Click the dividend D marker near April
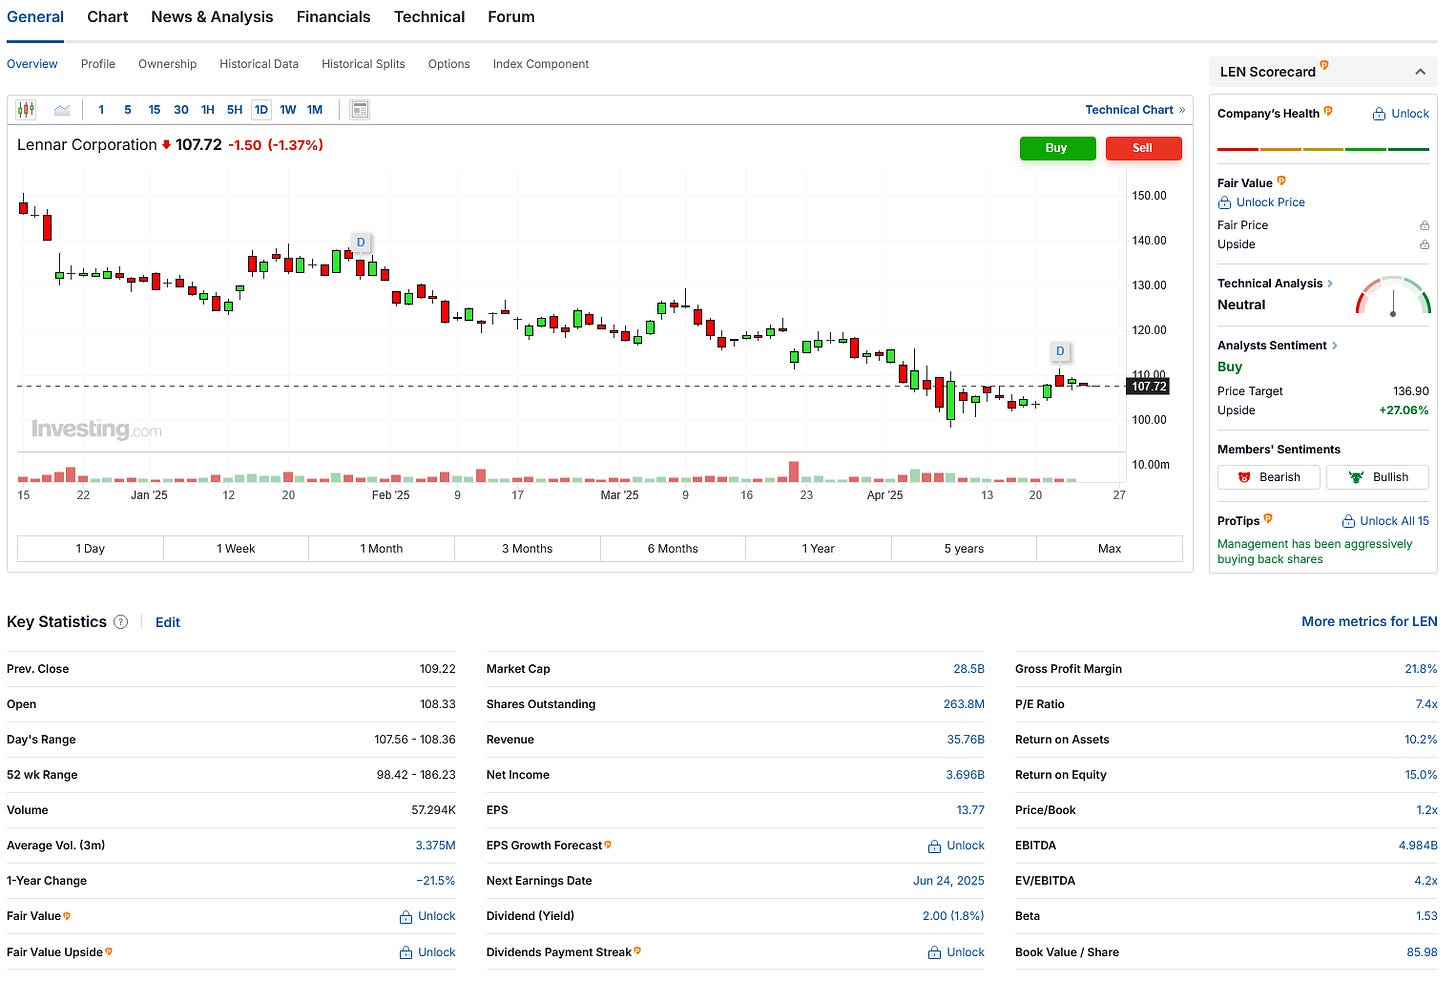This screenshot has width=1456, height=985. pyautogui.click(x=1060, y=351)
